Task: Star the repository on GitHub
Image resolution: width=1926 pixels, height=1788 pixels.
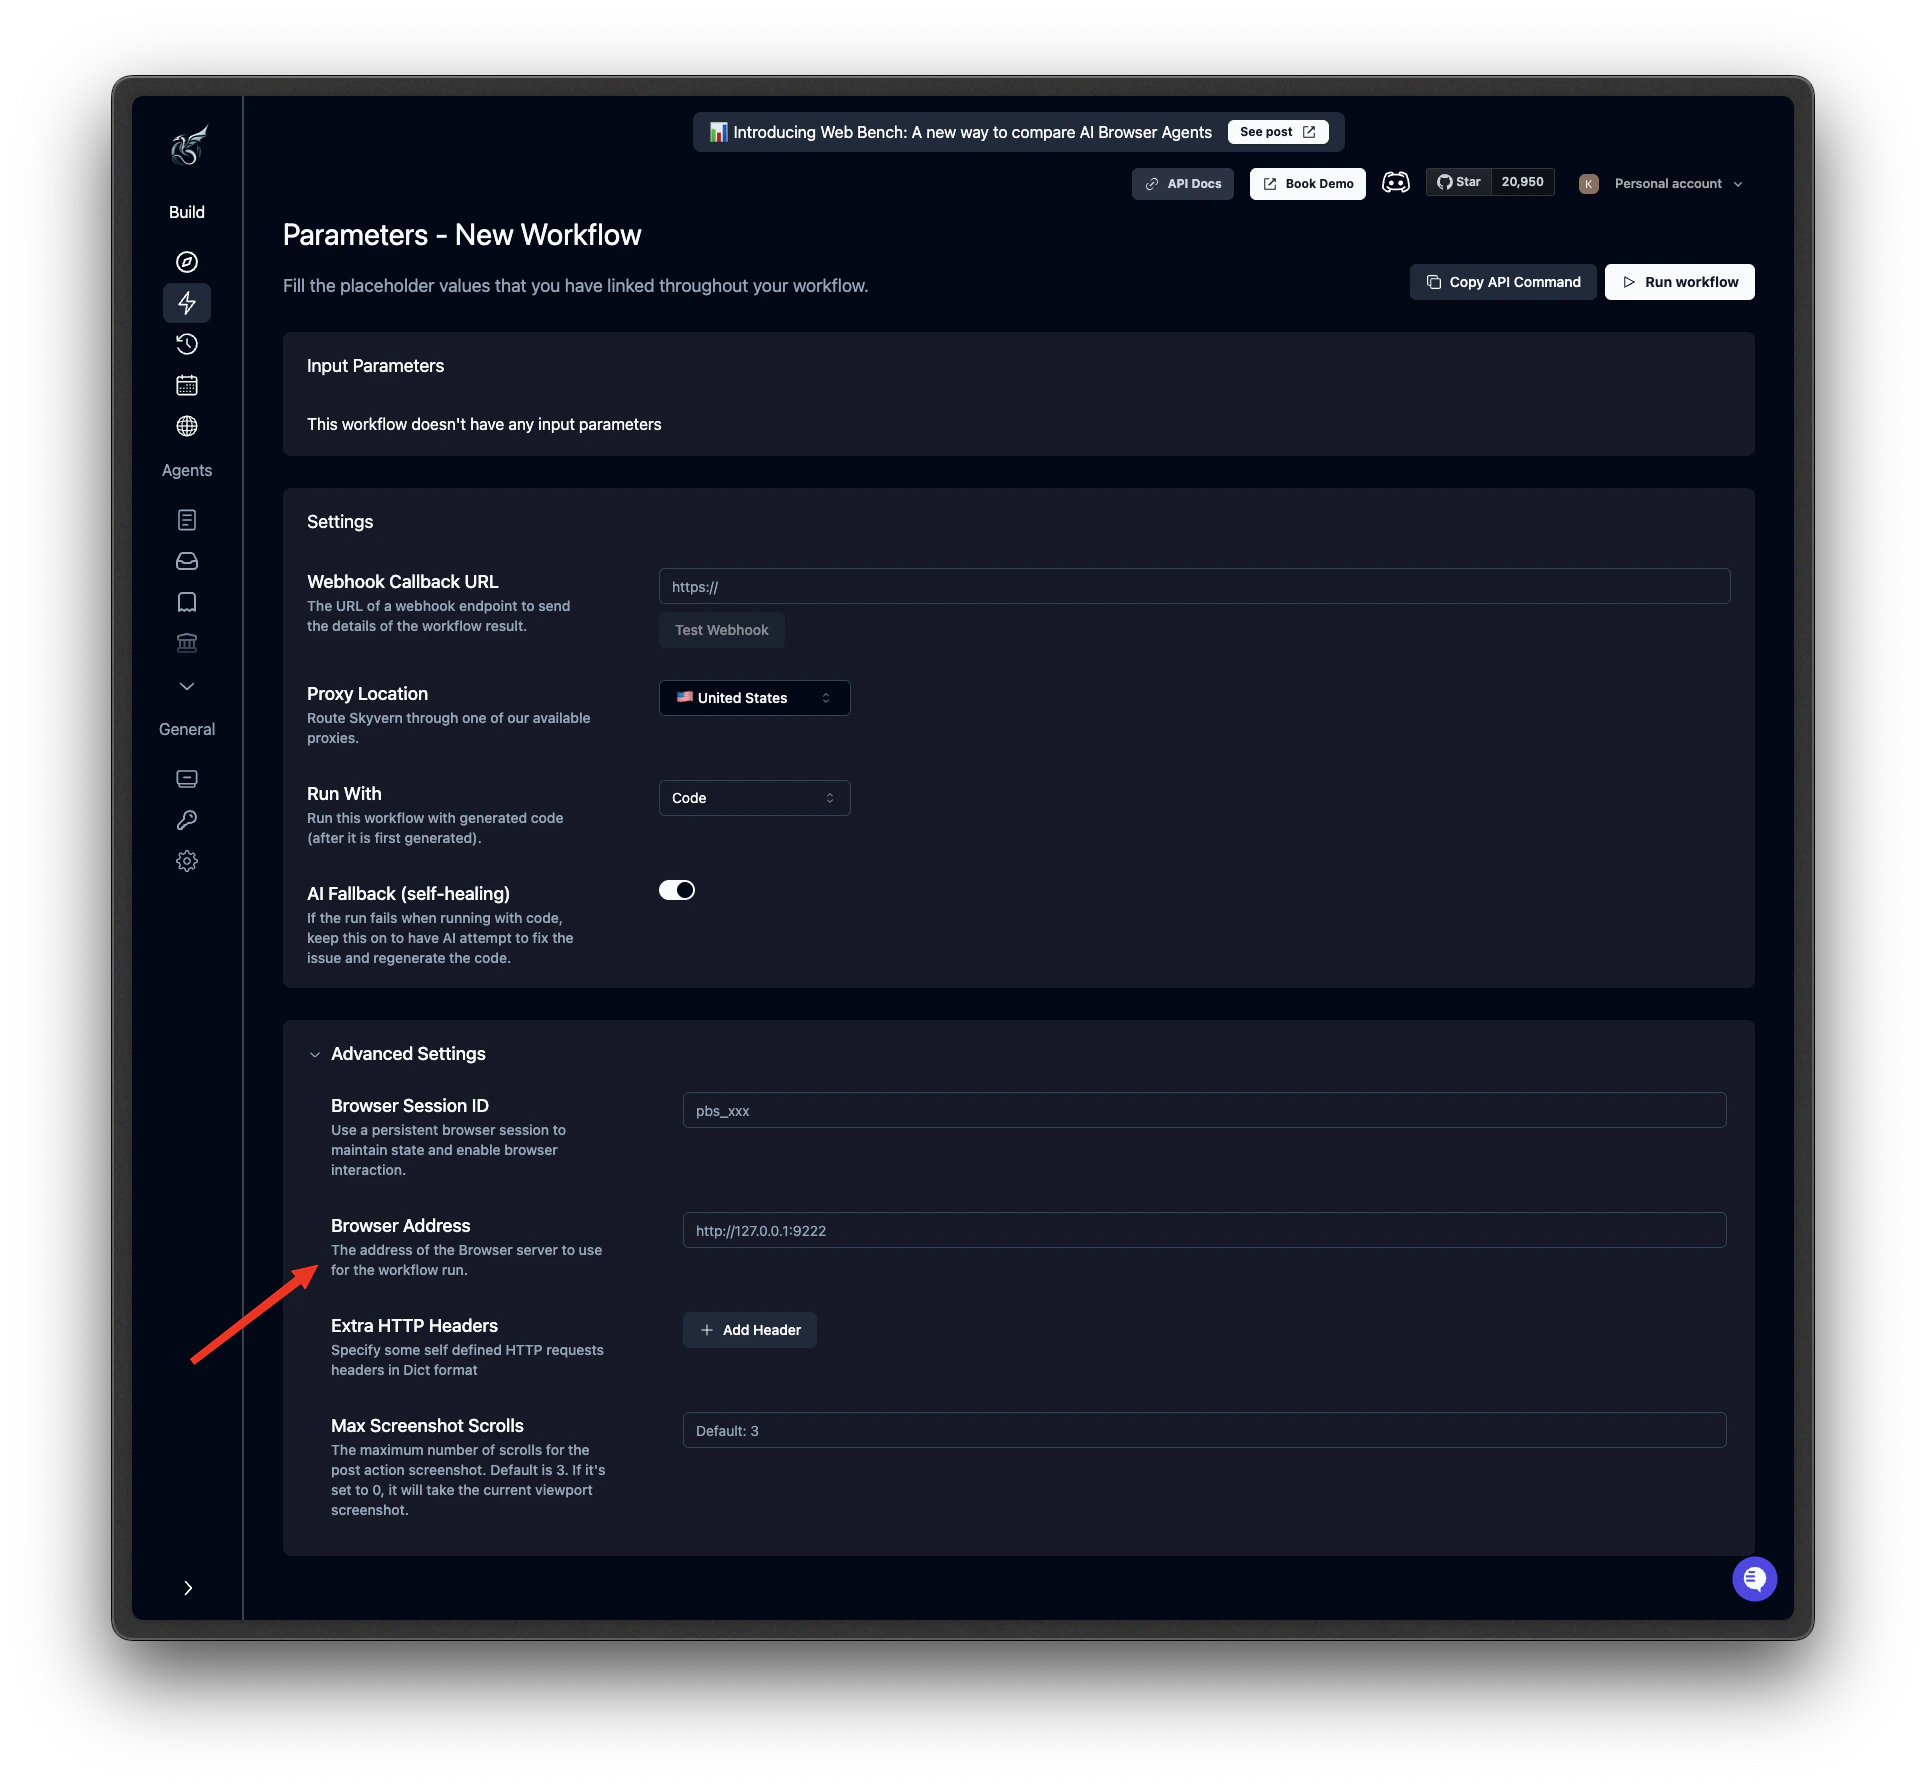Action: click(x=1459, y=181)
